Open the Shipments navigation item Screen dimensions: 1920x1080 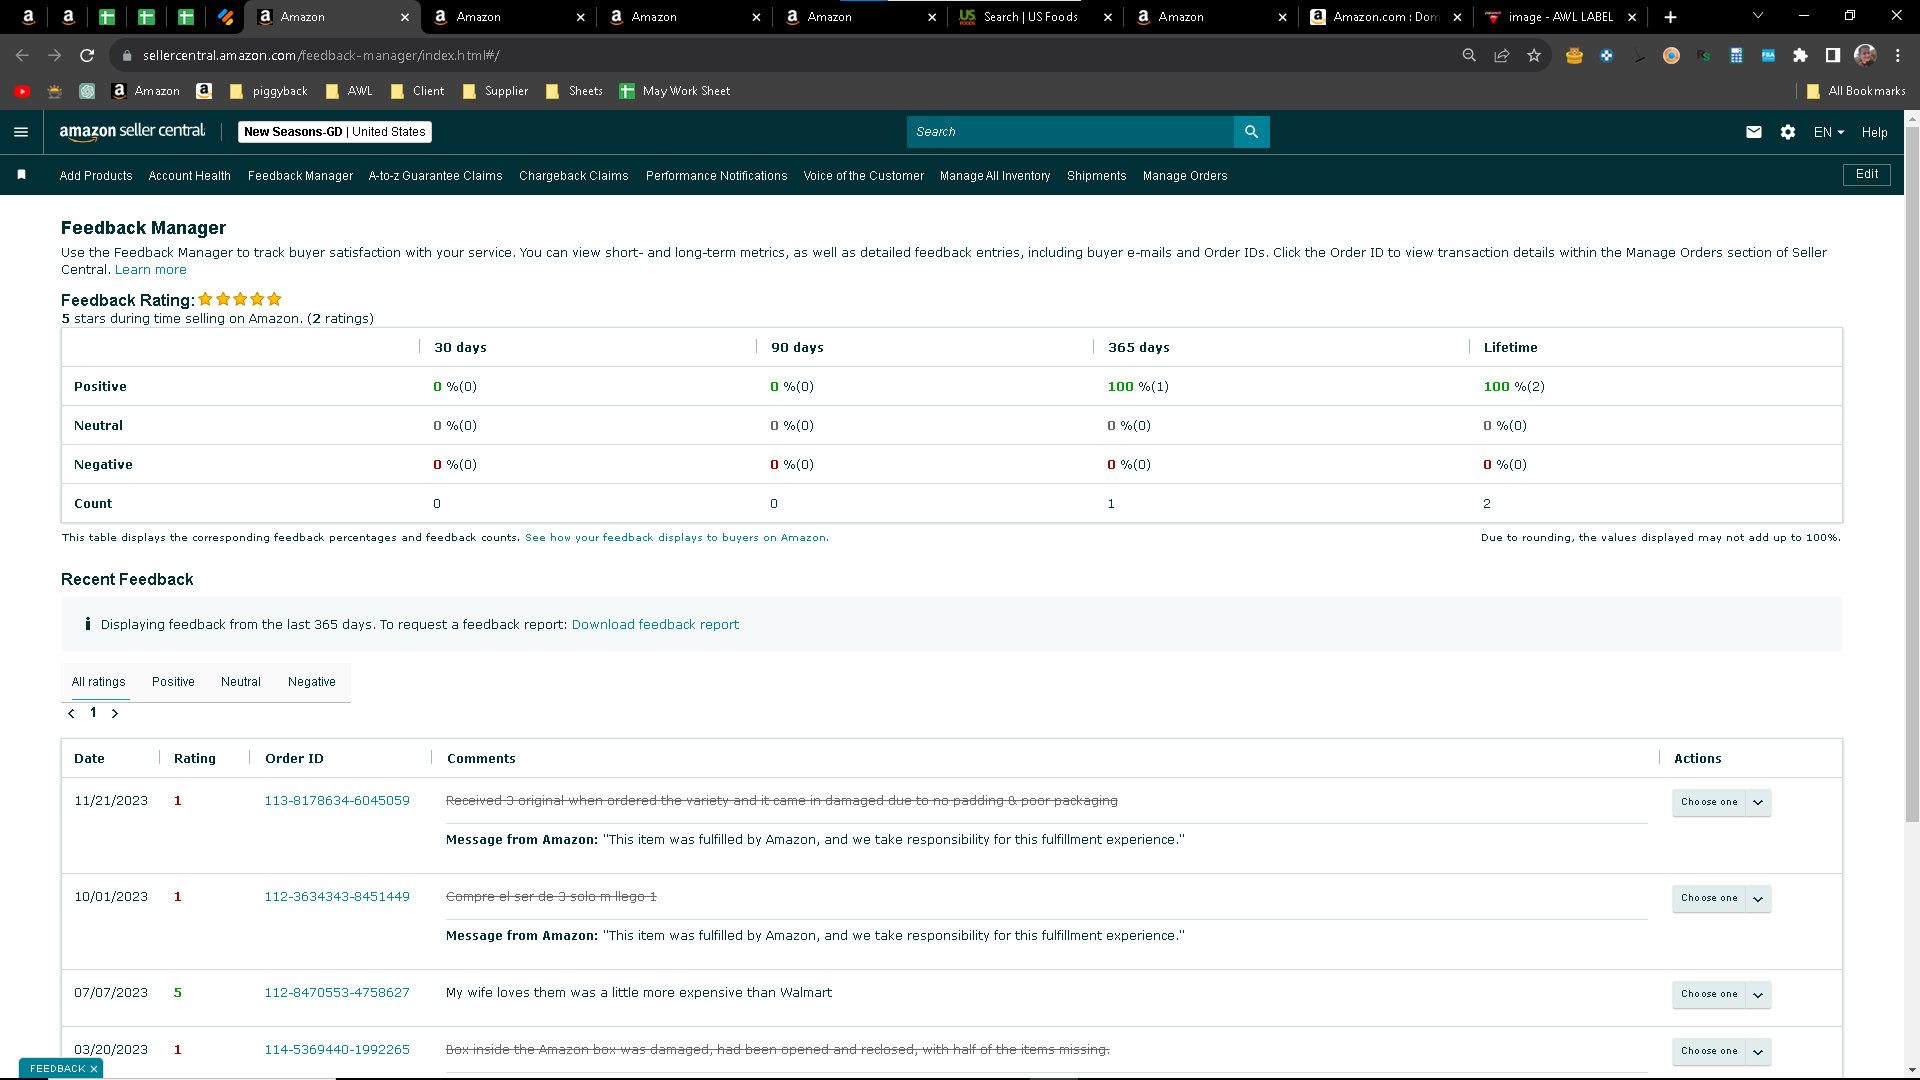click(1097, 176)
